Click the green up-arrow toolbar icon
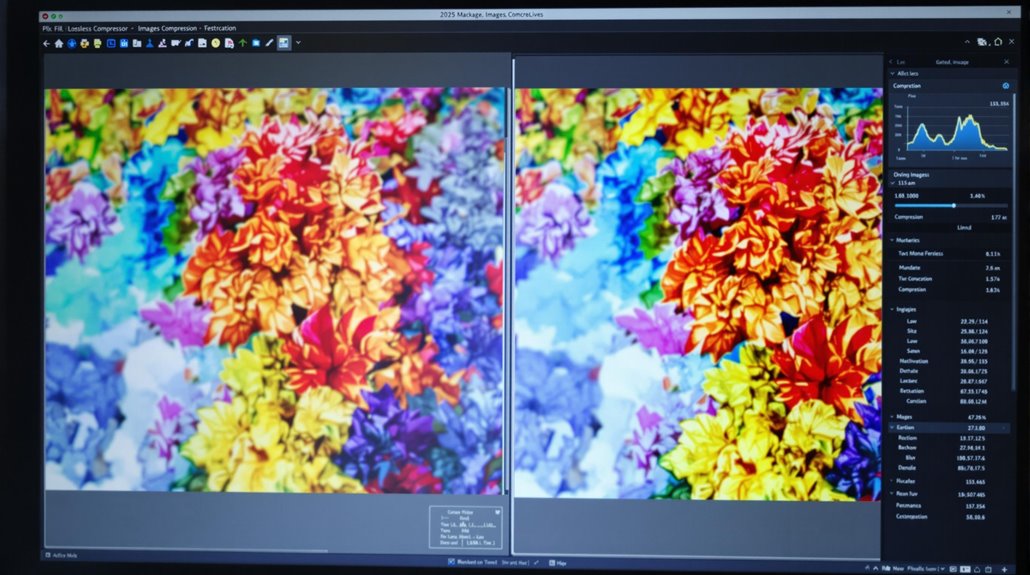The height and width of the screenshot is (575, 1030). (x=242, y=43)
